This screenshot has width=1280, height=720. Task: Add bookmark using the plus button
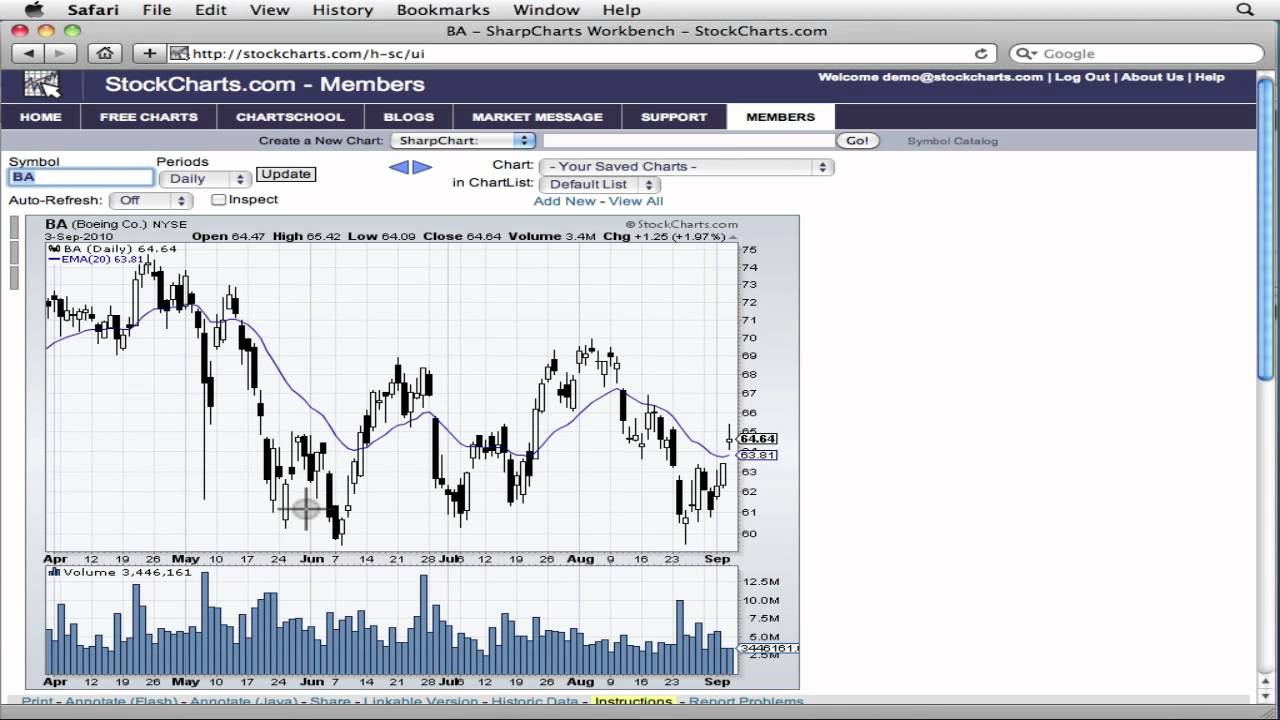[x=150, y=53]
